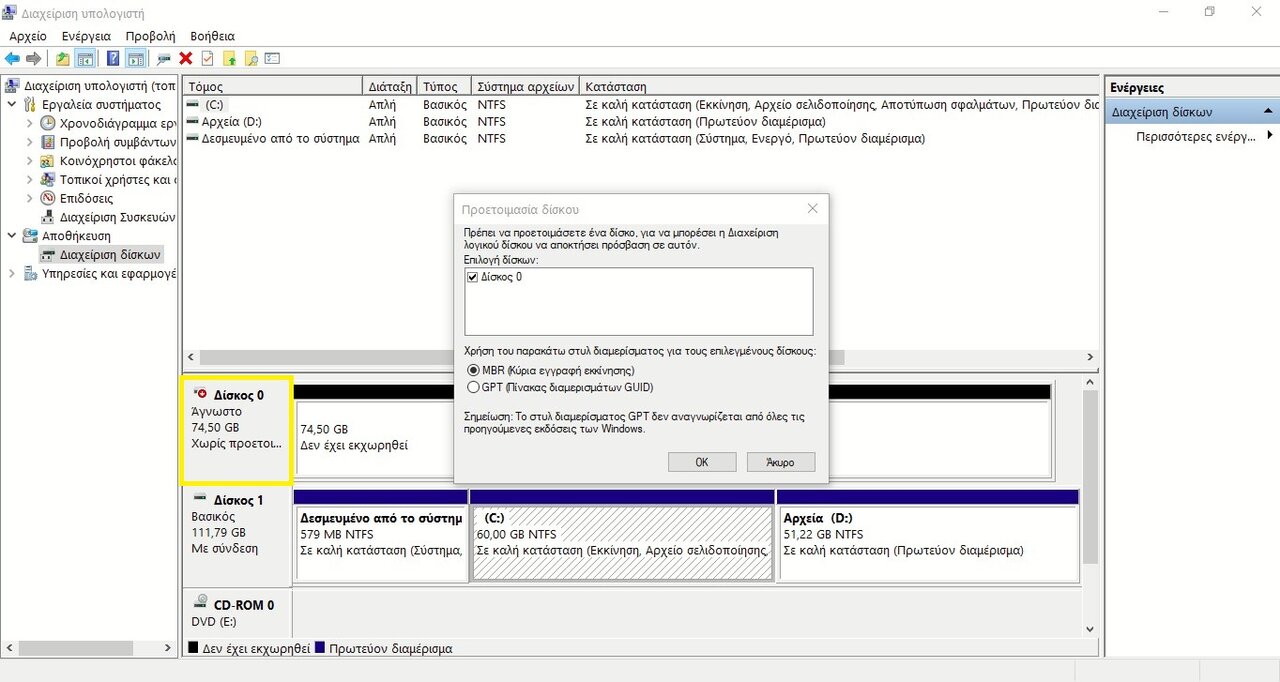1280x682 pixels.
Task: Select the MBR partition style radio button
Action: [473, 371]
